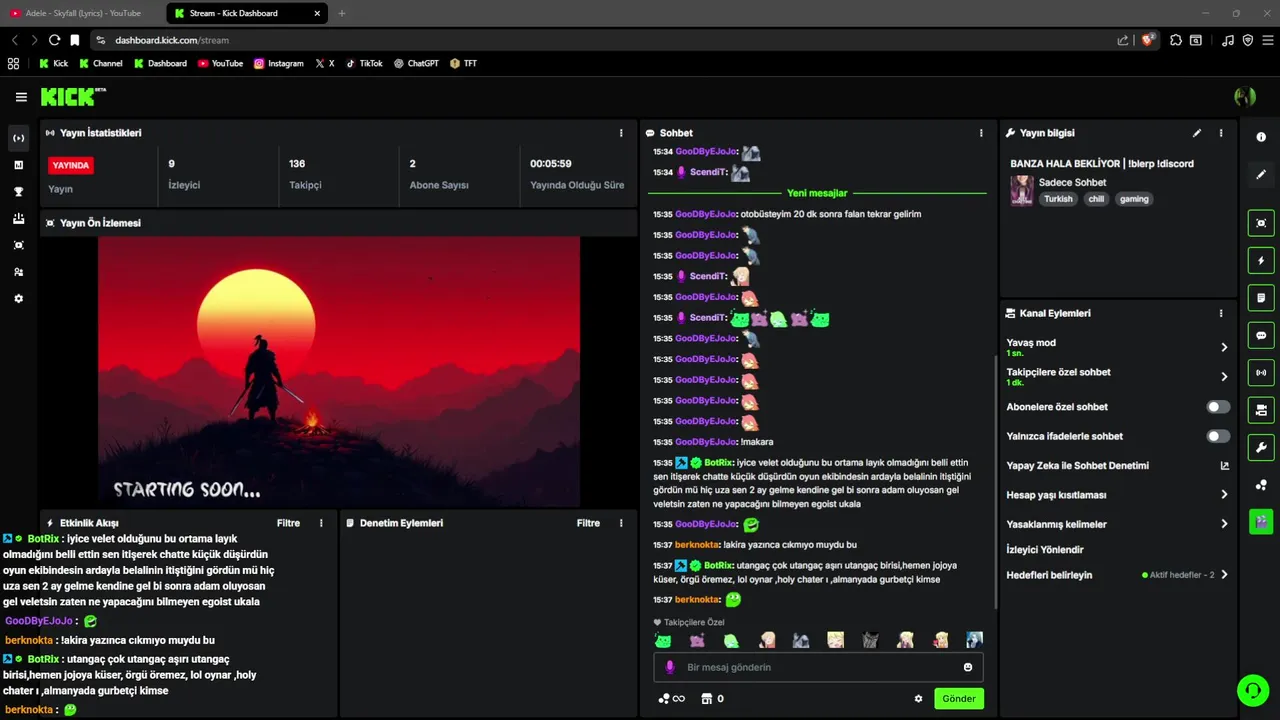Click the green highlighted icon at rail bottom

click(x=1261, y=521)
